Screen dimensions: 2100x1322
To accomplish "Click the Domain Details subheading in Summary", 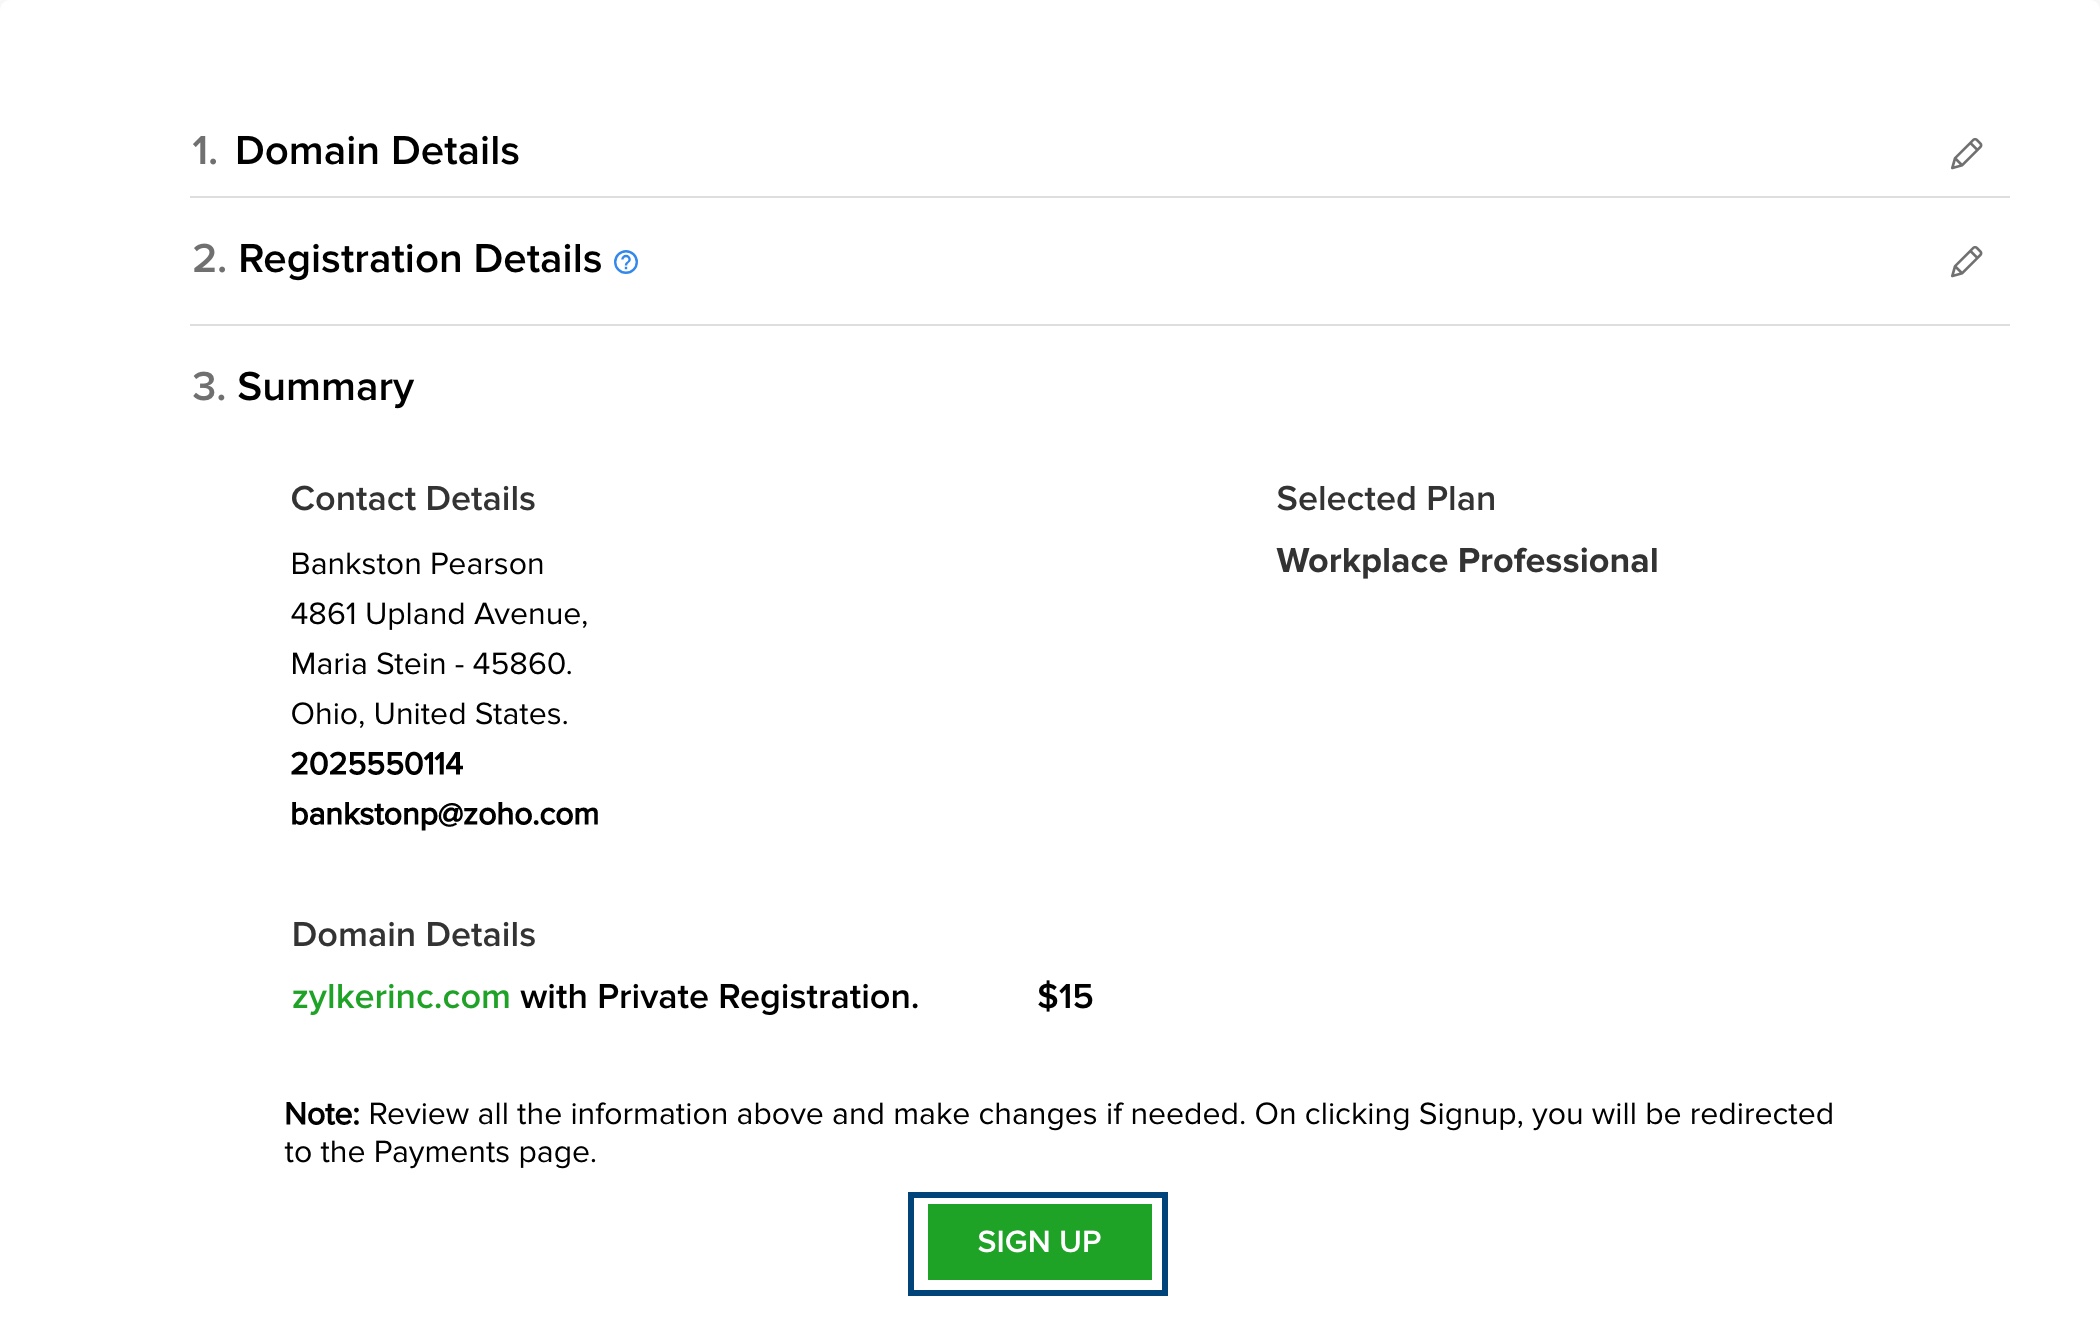I will pyautogui.click(x=413, y=935).
